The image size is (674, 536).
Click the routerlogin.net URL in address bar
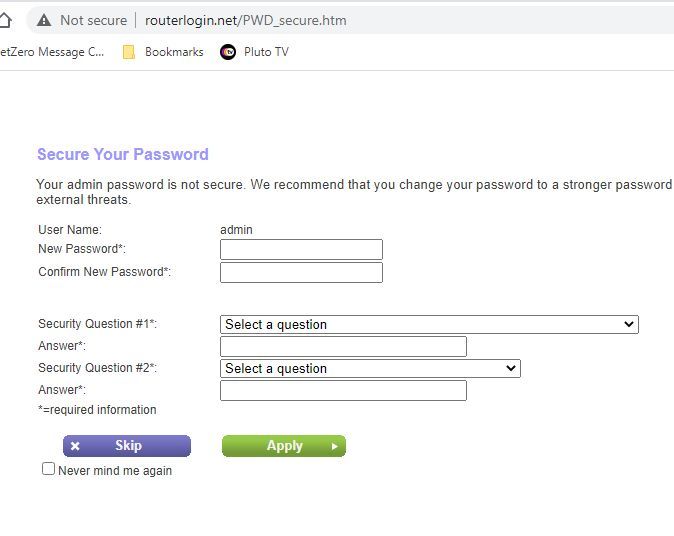[246, 20]
